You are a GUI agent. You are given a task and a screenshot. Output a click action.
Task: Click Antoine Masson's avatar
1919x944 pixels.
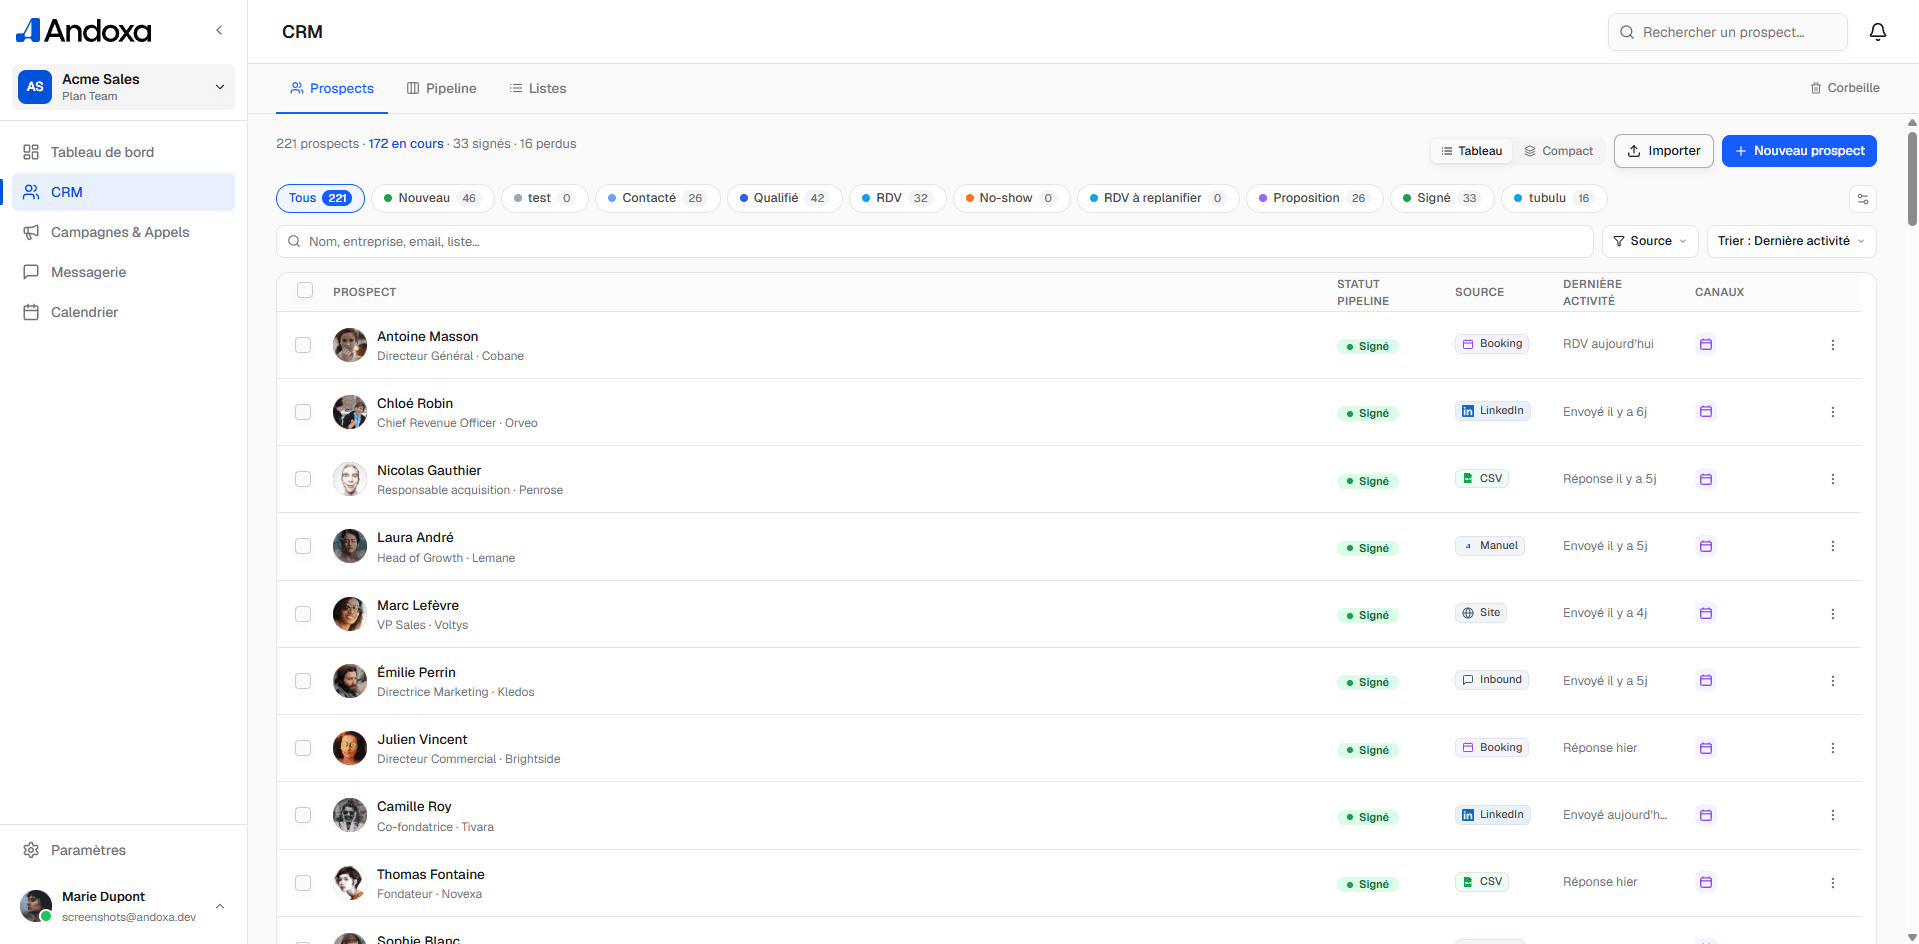coord(350,345)
